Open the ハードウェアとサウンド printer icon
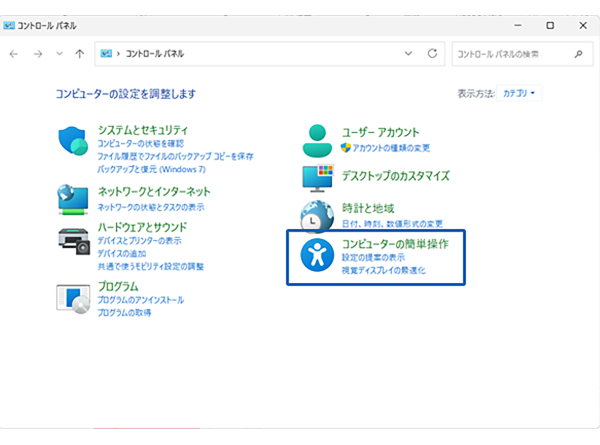 point(74,241)
